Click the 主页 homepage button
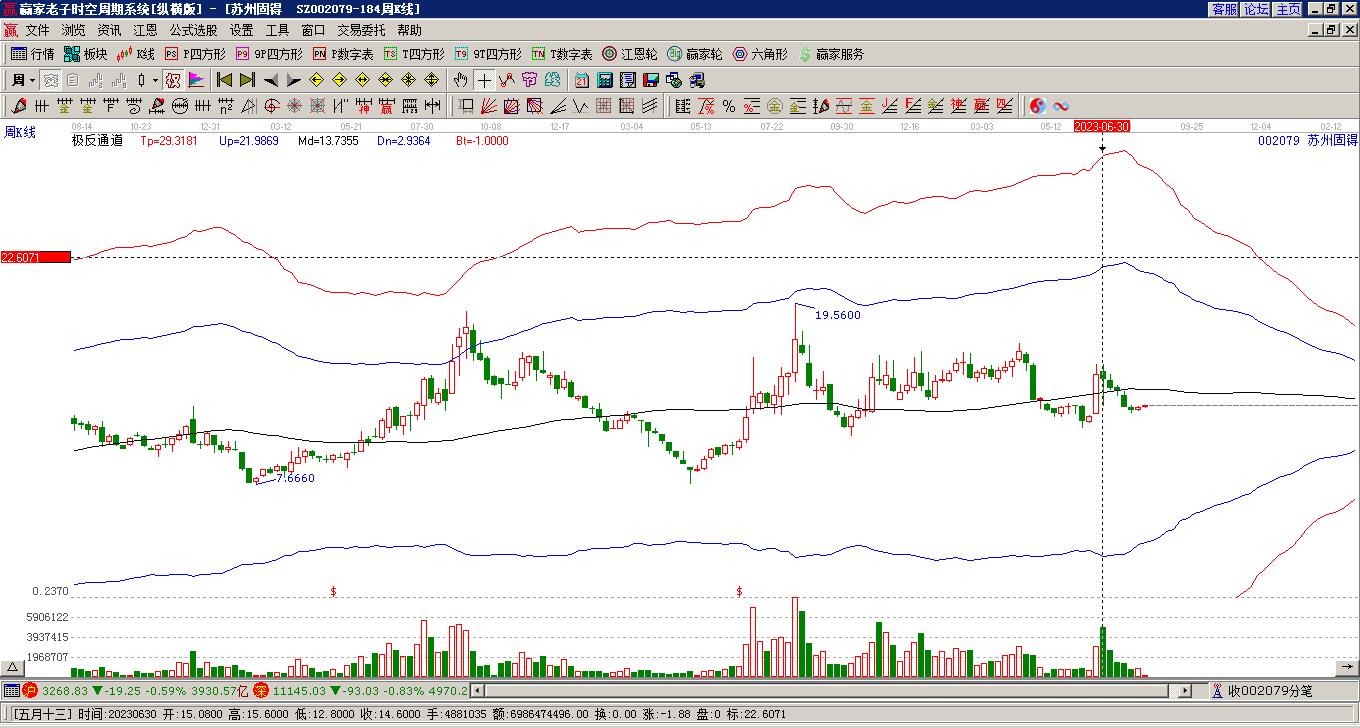This screenshot has width=1360, height=728. (1288, 9)
